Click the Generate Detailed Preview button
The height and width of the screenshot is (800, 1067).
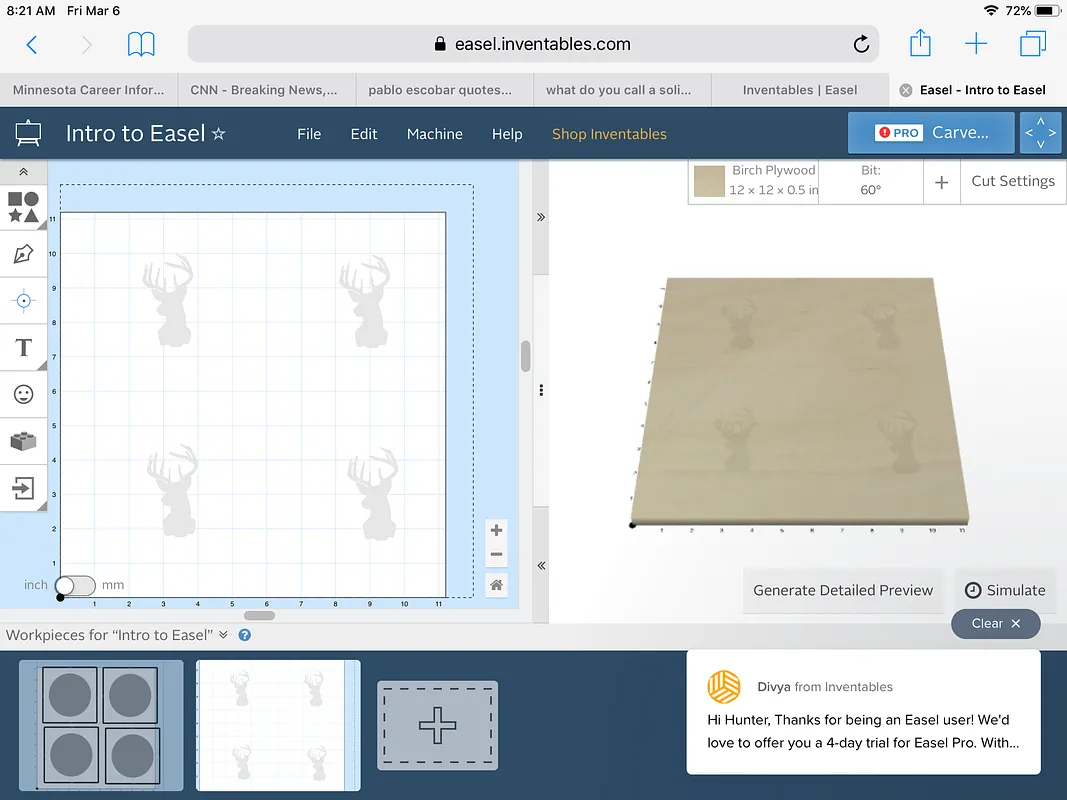[x=843, y=590]
